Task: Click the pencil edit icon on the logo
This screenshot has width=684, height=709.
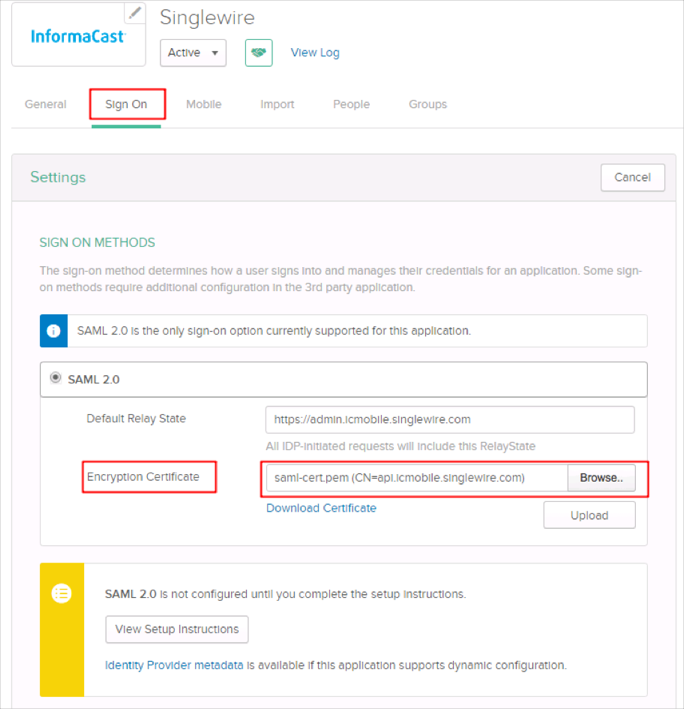Action: pos(135,13)
